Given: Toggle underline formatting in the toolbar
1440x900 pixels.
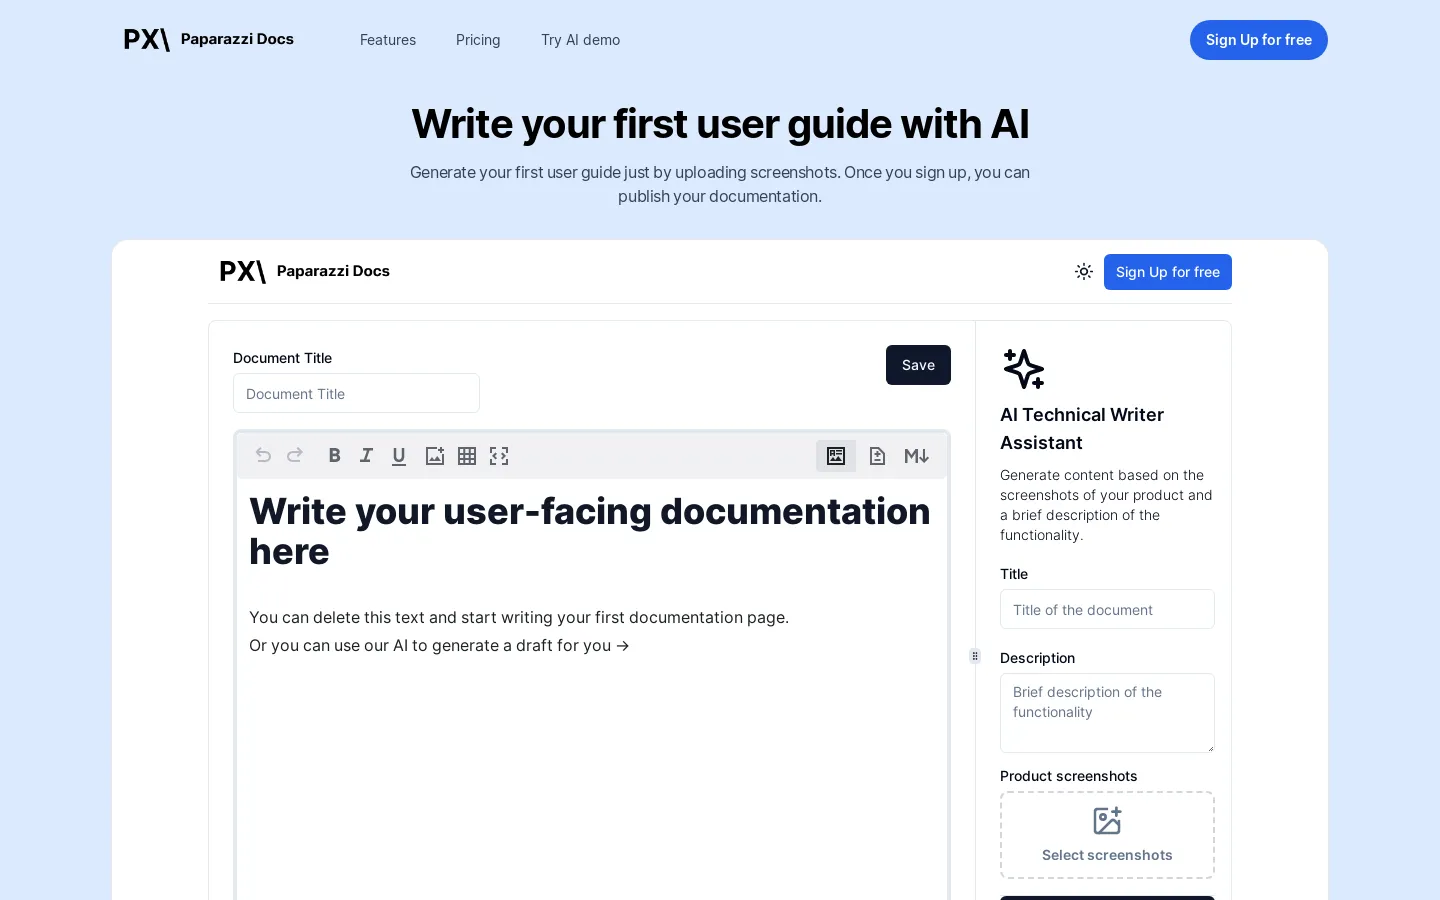Looking at the screenshot, I should (x=399, y=456).
